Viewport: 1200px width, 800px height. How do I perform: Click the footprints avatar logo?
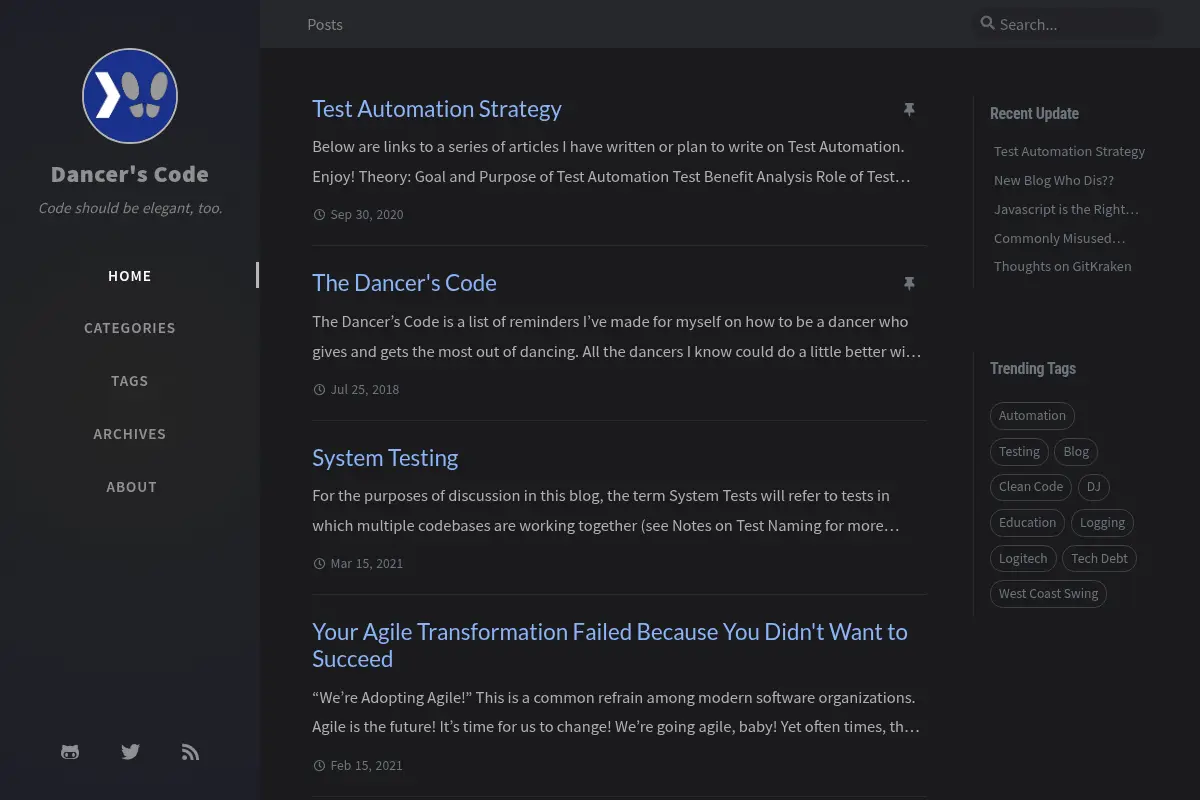pos(130,96)
